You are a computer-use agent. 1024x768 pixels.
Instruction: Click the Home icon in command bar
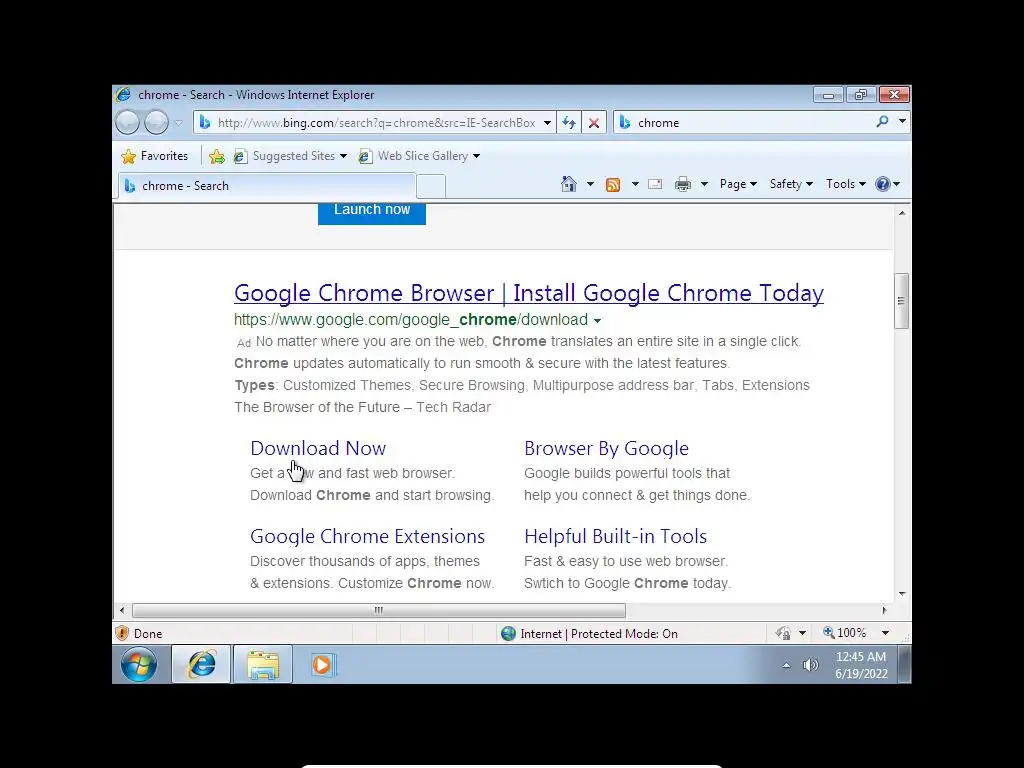[x=569, y=184]
